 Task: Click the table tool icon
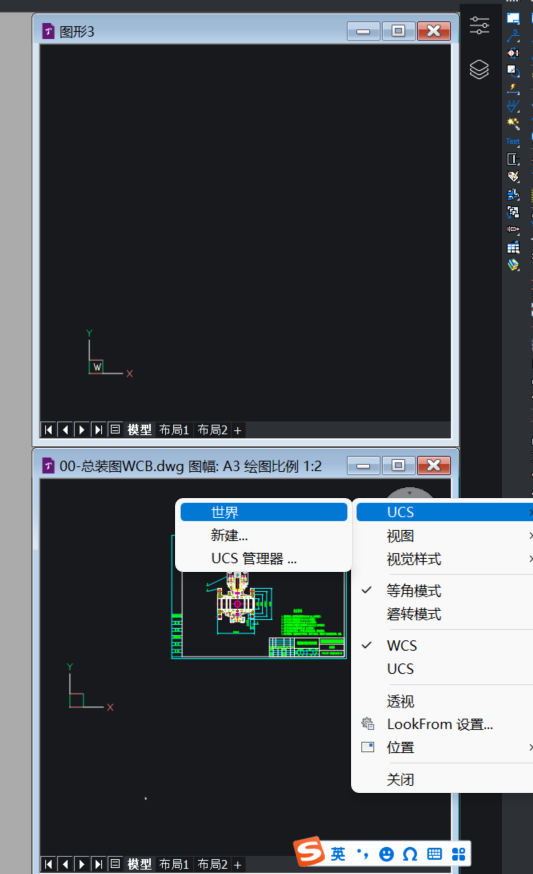pyautogui.click(x=513, y=247)
